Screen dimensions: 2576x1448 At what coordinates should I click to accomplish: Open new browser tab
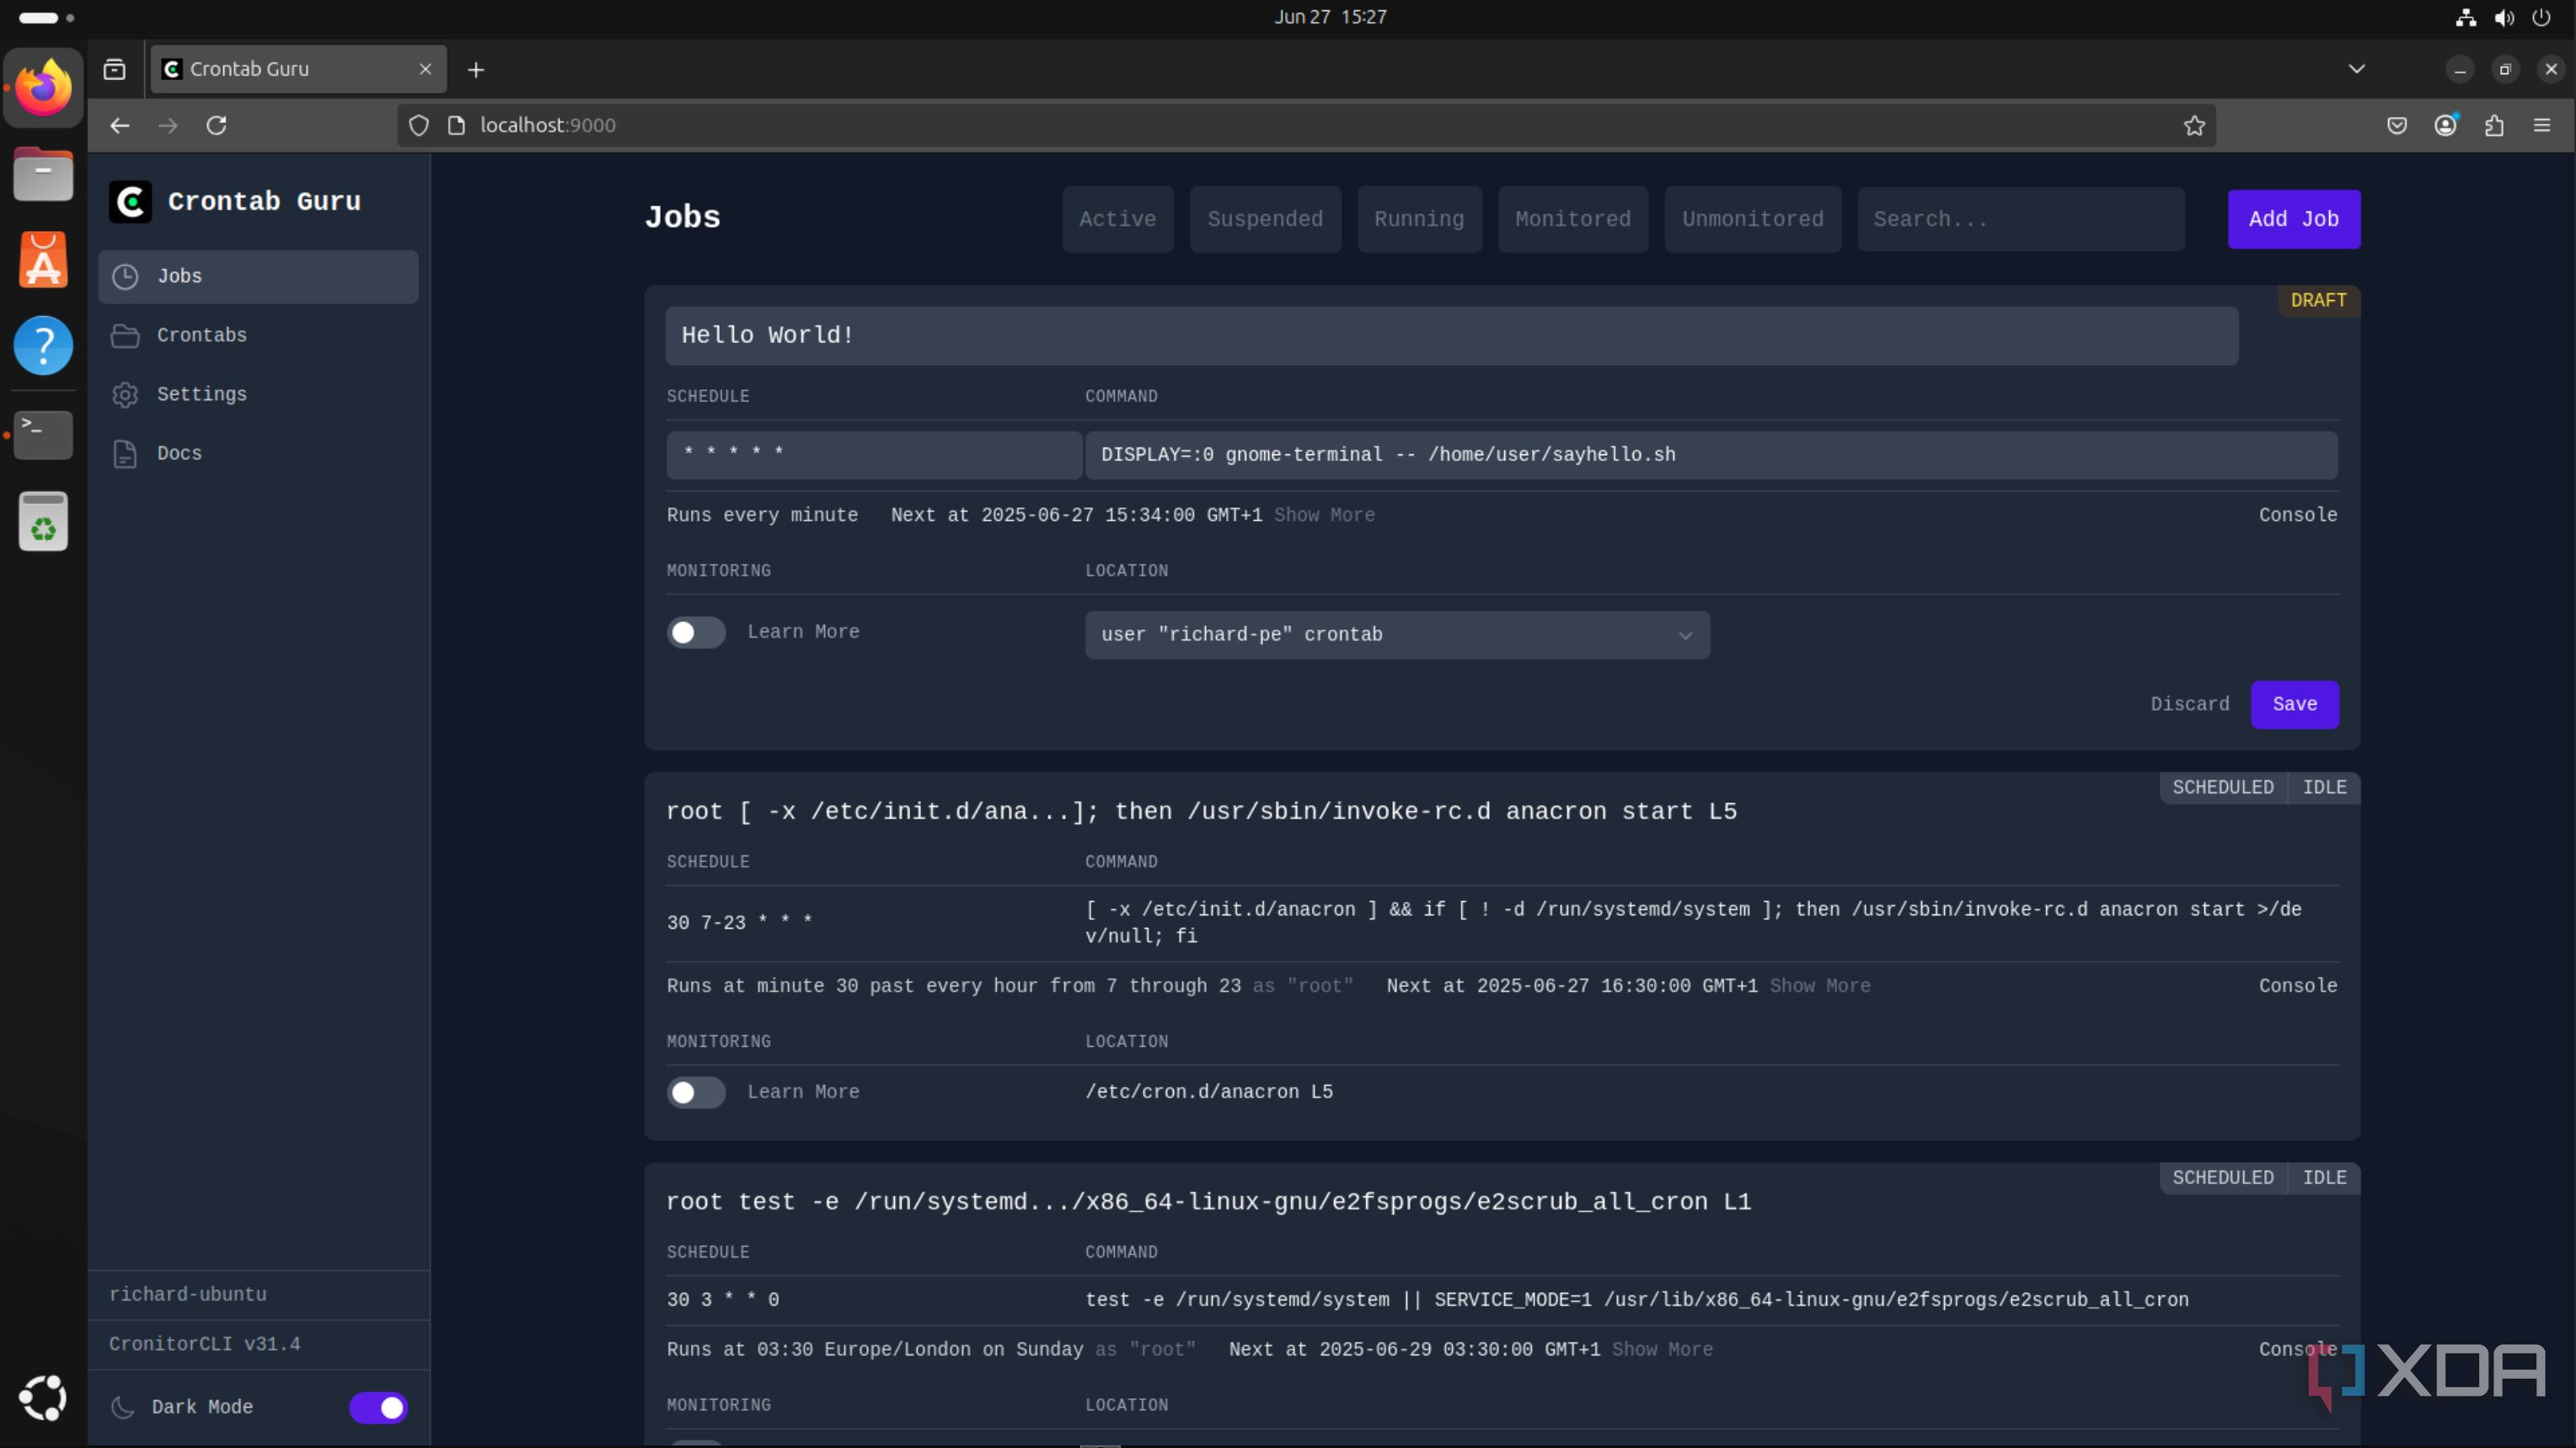point(476,69)
